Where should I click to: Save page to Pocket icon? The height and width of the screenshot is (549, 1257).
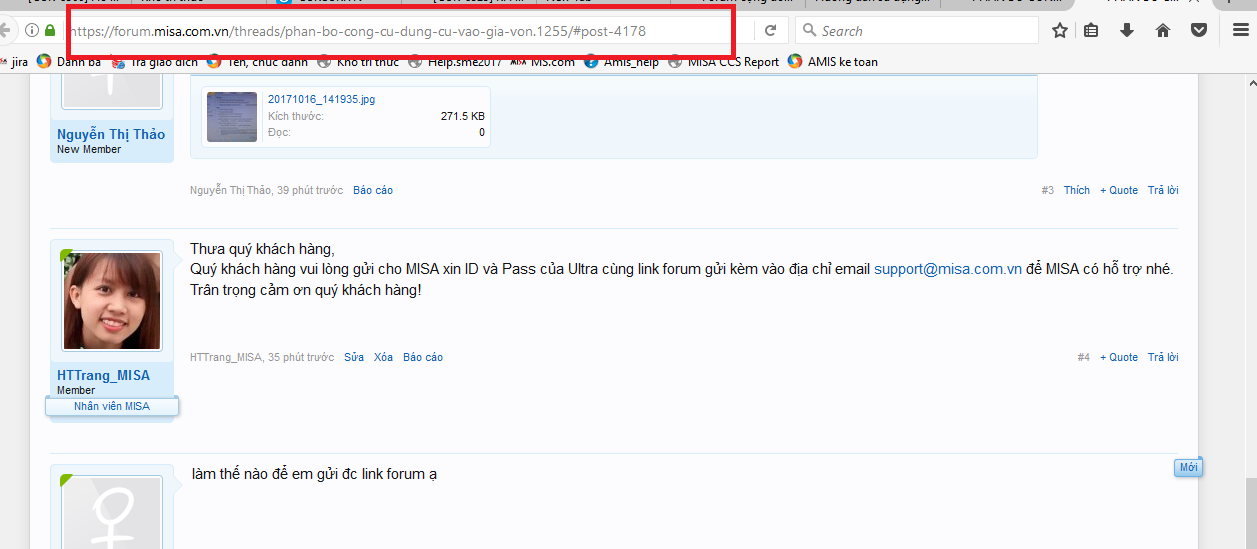pyautogui.click(x=1198, y=31)
